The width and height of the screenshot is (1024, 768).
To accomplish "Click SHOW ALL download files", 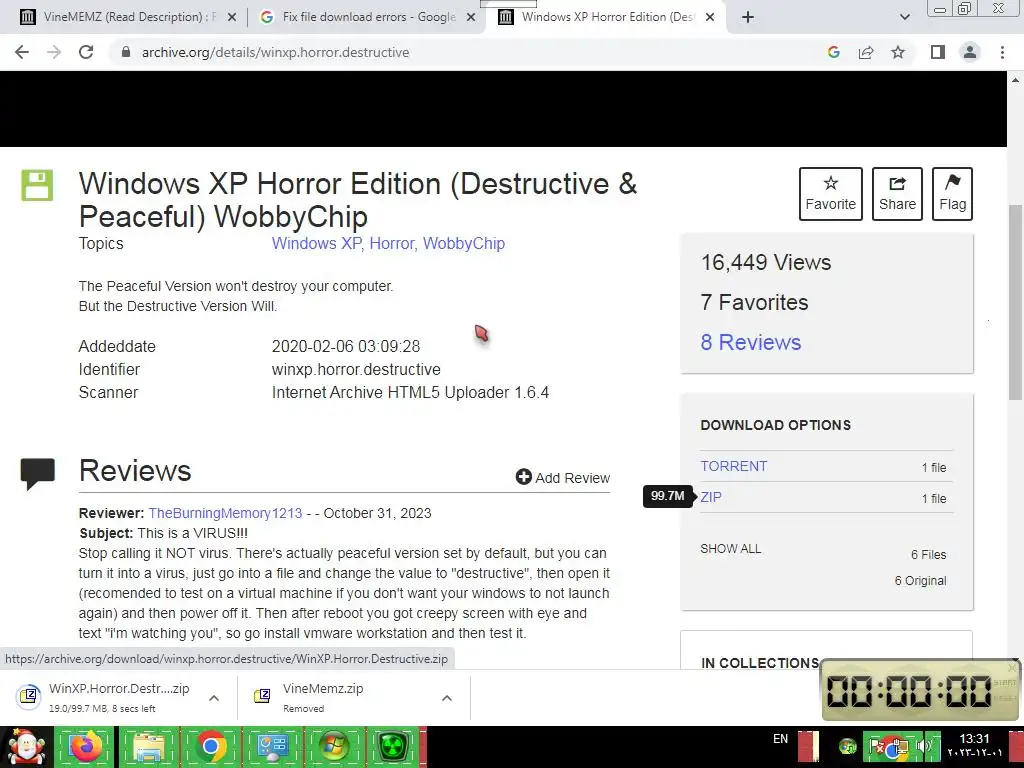I will (x=731, y=549).
